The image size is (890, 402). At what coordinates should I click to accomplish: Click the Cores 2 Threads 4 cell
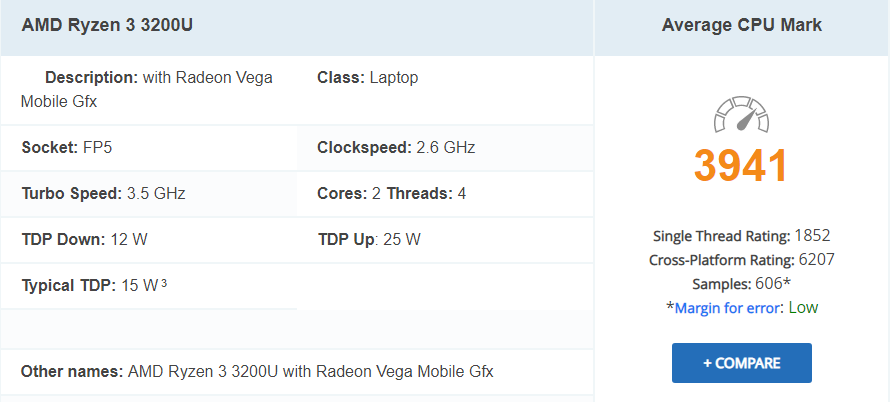coord(445,194)
